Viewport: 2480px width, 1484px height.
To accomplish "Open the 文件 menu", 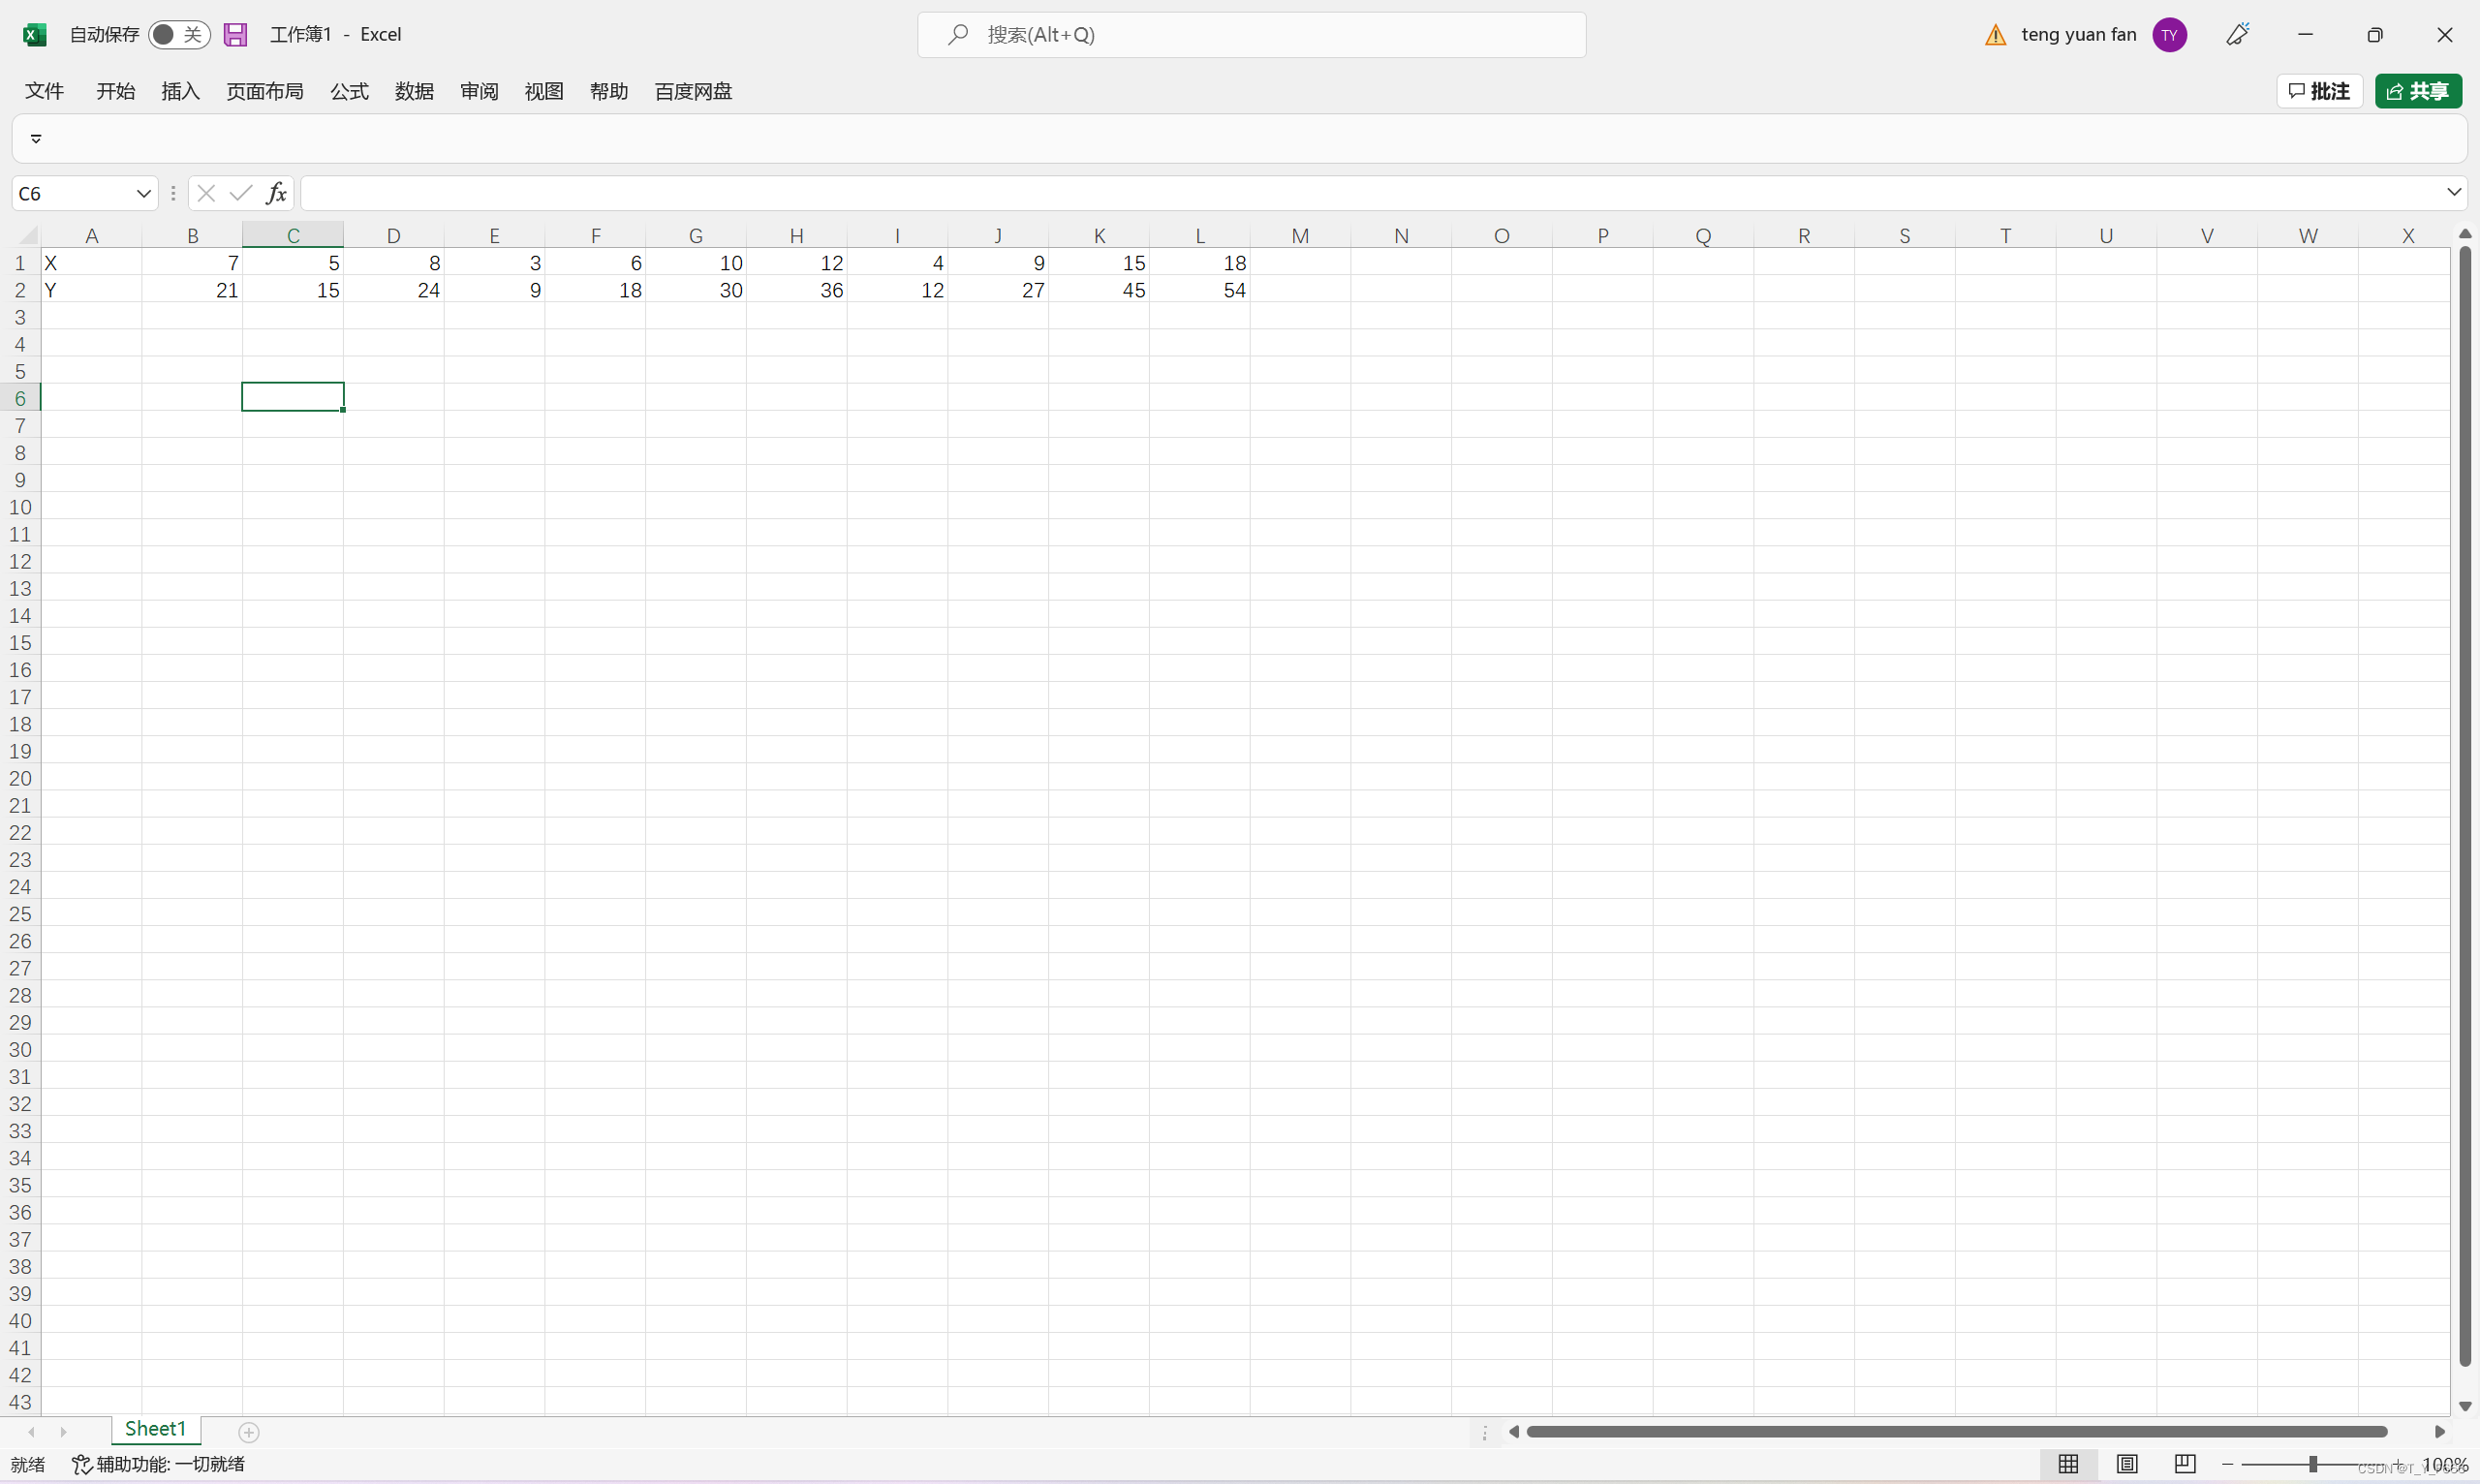I will point(44,91).
